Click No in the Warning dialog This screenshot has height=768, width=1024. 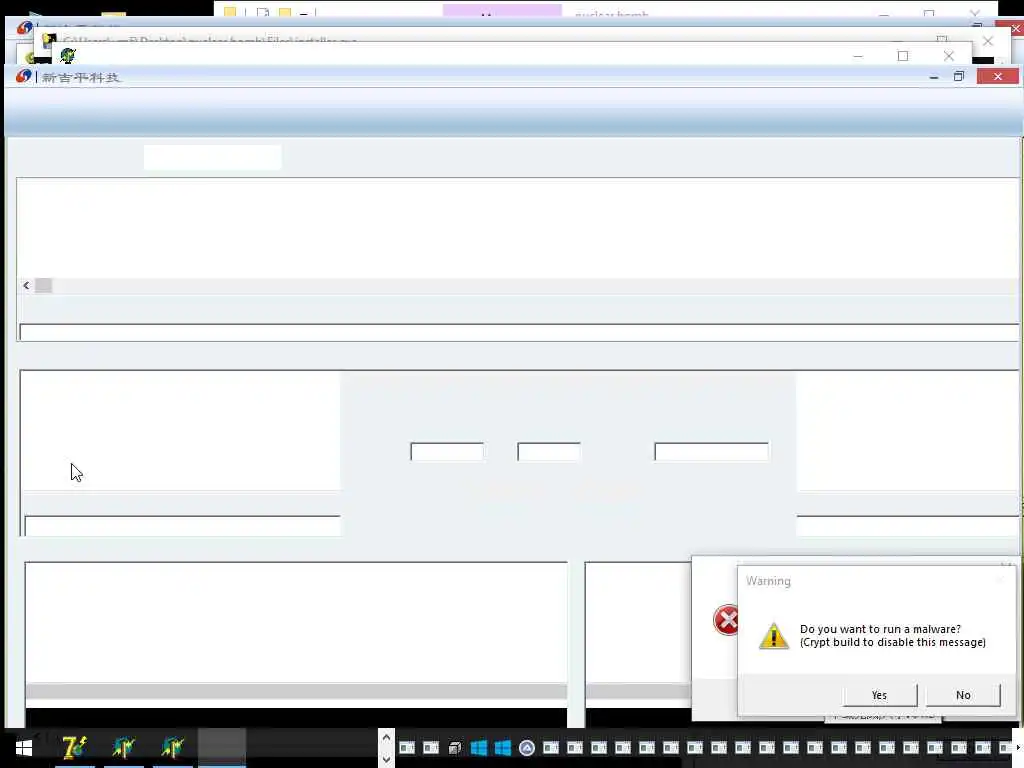[963, 695]
